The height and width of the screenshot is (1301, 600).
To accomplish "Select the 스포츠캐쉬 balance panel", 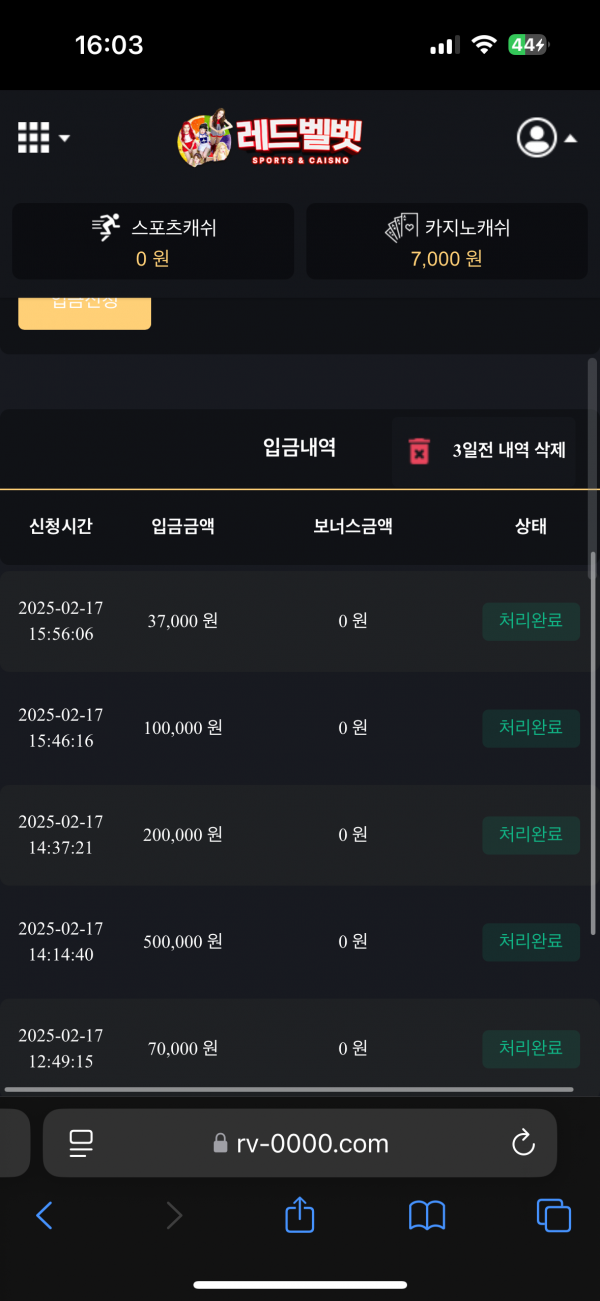I will 153,242.
